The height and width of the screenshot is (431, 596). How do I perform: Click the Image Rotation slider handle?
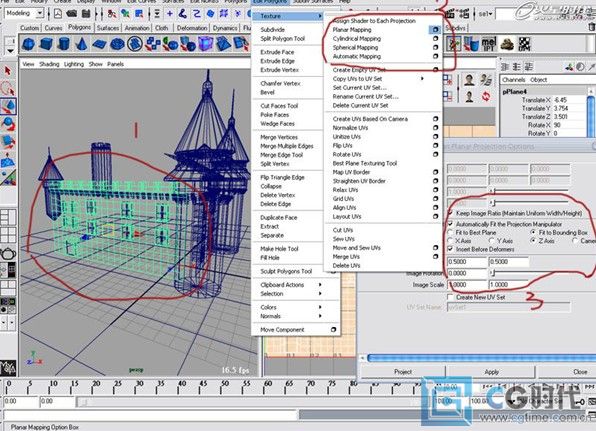[492, 273]
